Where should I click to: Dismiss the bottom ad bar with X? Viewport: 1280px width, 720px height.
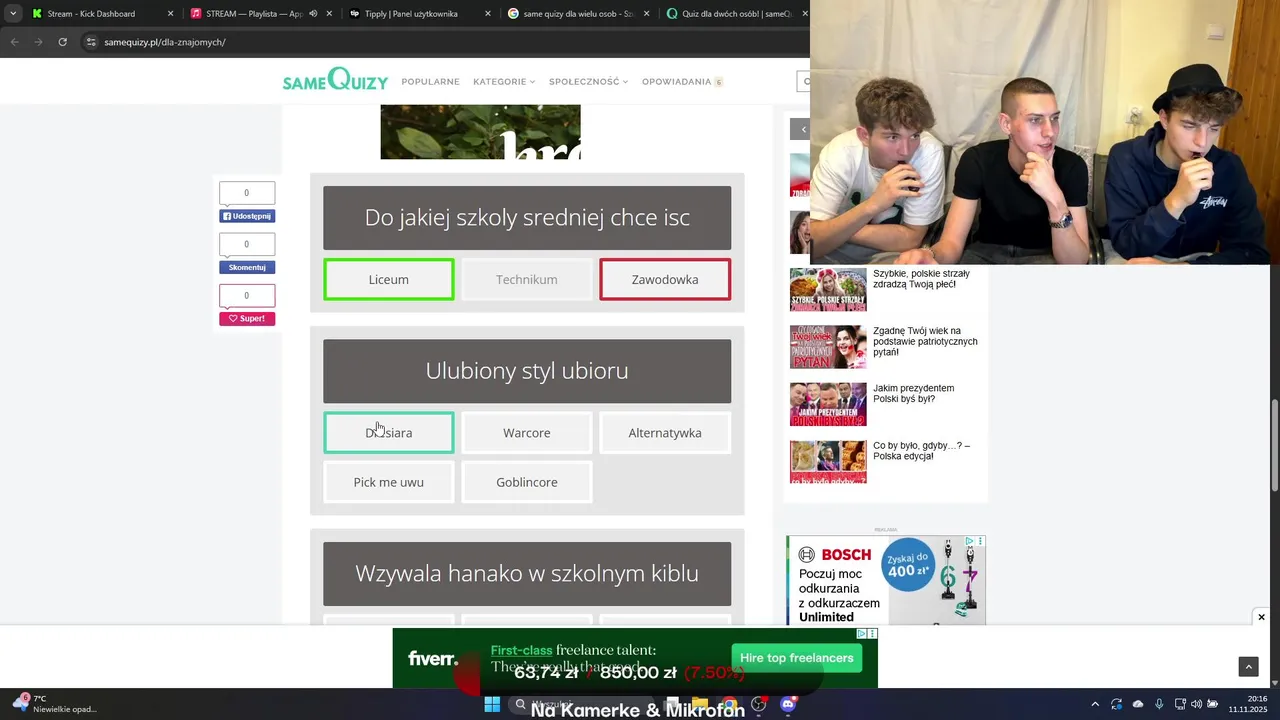point(1261,617)
